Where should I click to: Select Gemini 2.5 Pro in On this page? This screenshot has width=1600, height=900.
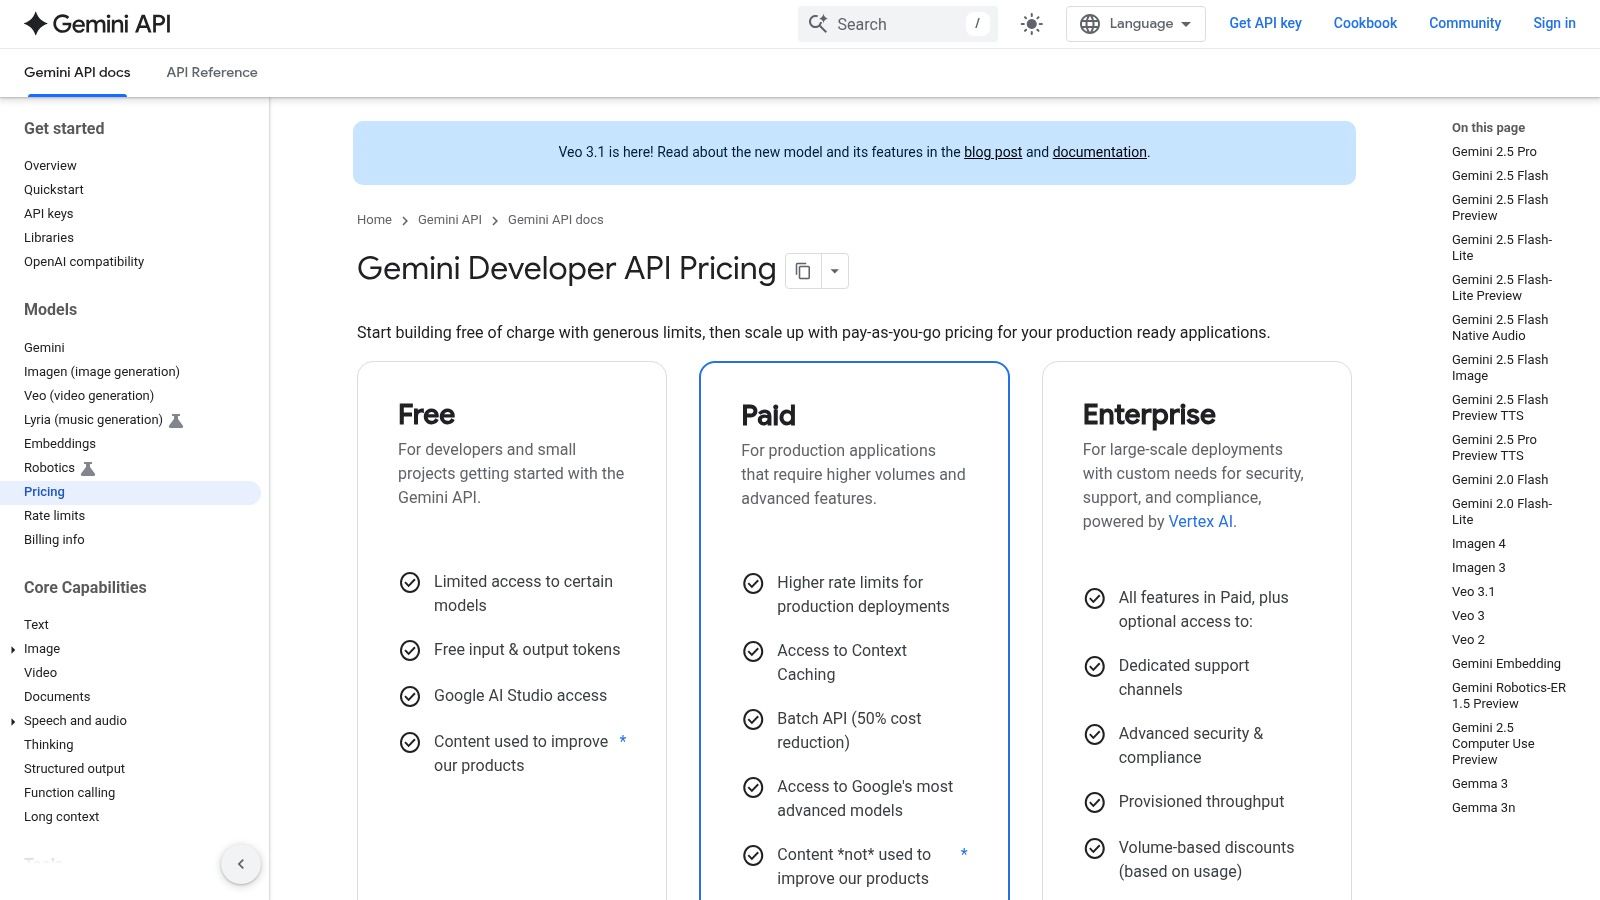[x=1493, y=151]
